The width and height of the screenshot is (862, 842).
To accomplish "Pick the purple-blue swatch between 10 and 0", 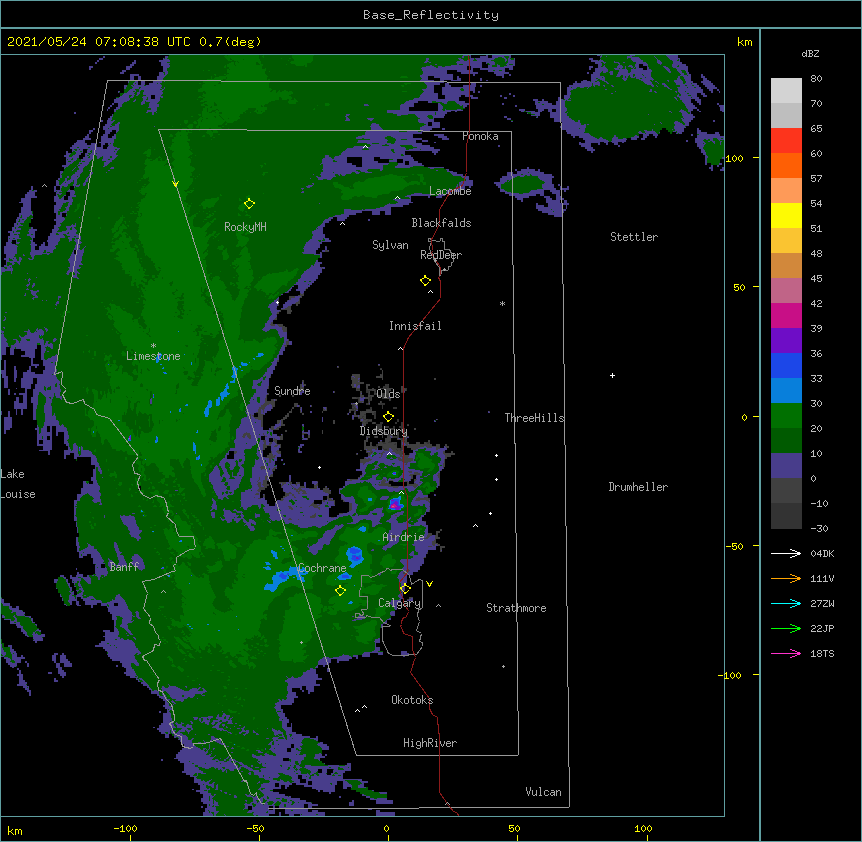I will point(786,466).
